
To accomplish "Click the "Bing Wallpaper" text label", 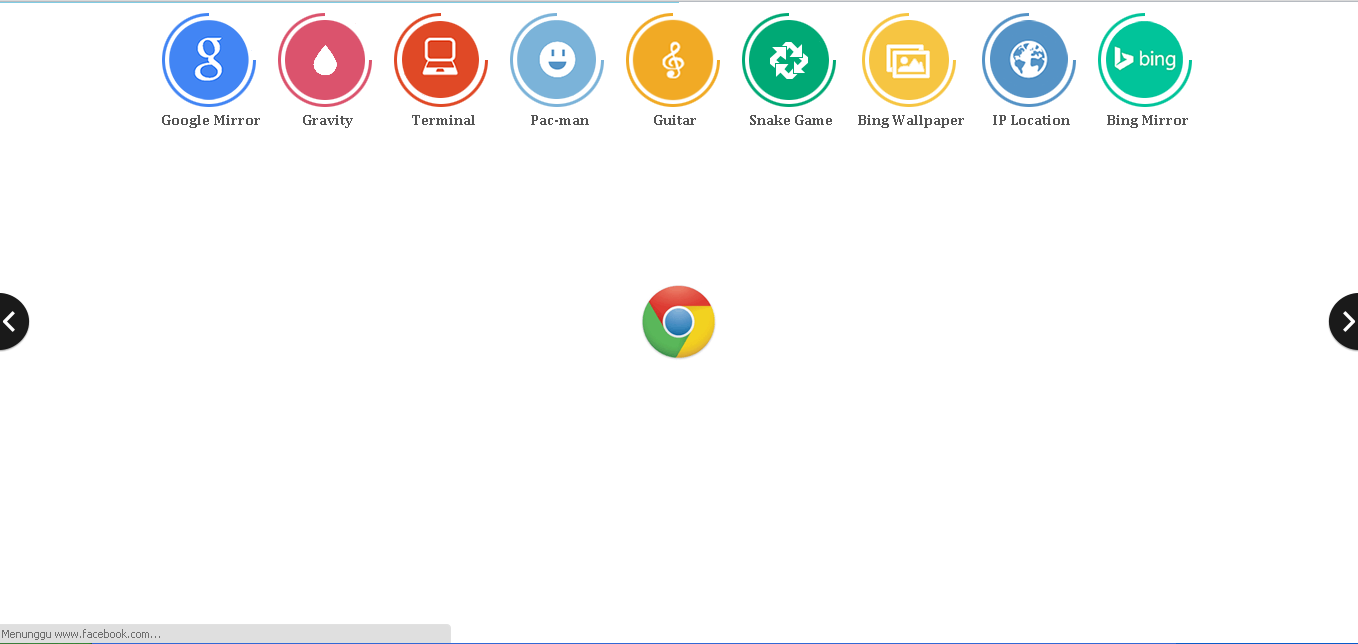I will point(911,121).
